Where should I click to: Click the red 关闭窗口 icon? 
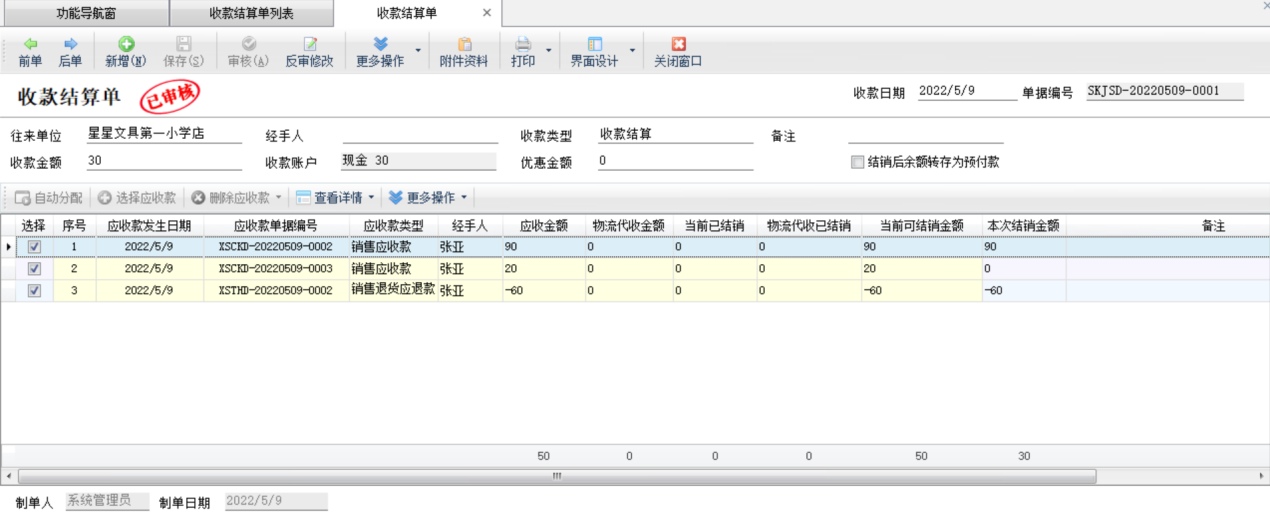tap(678, 45)
